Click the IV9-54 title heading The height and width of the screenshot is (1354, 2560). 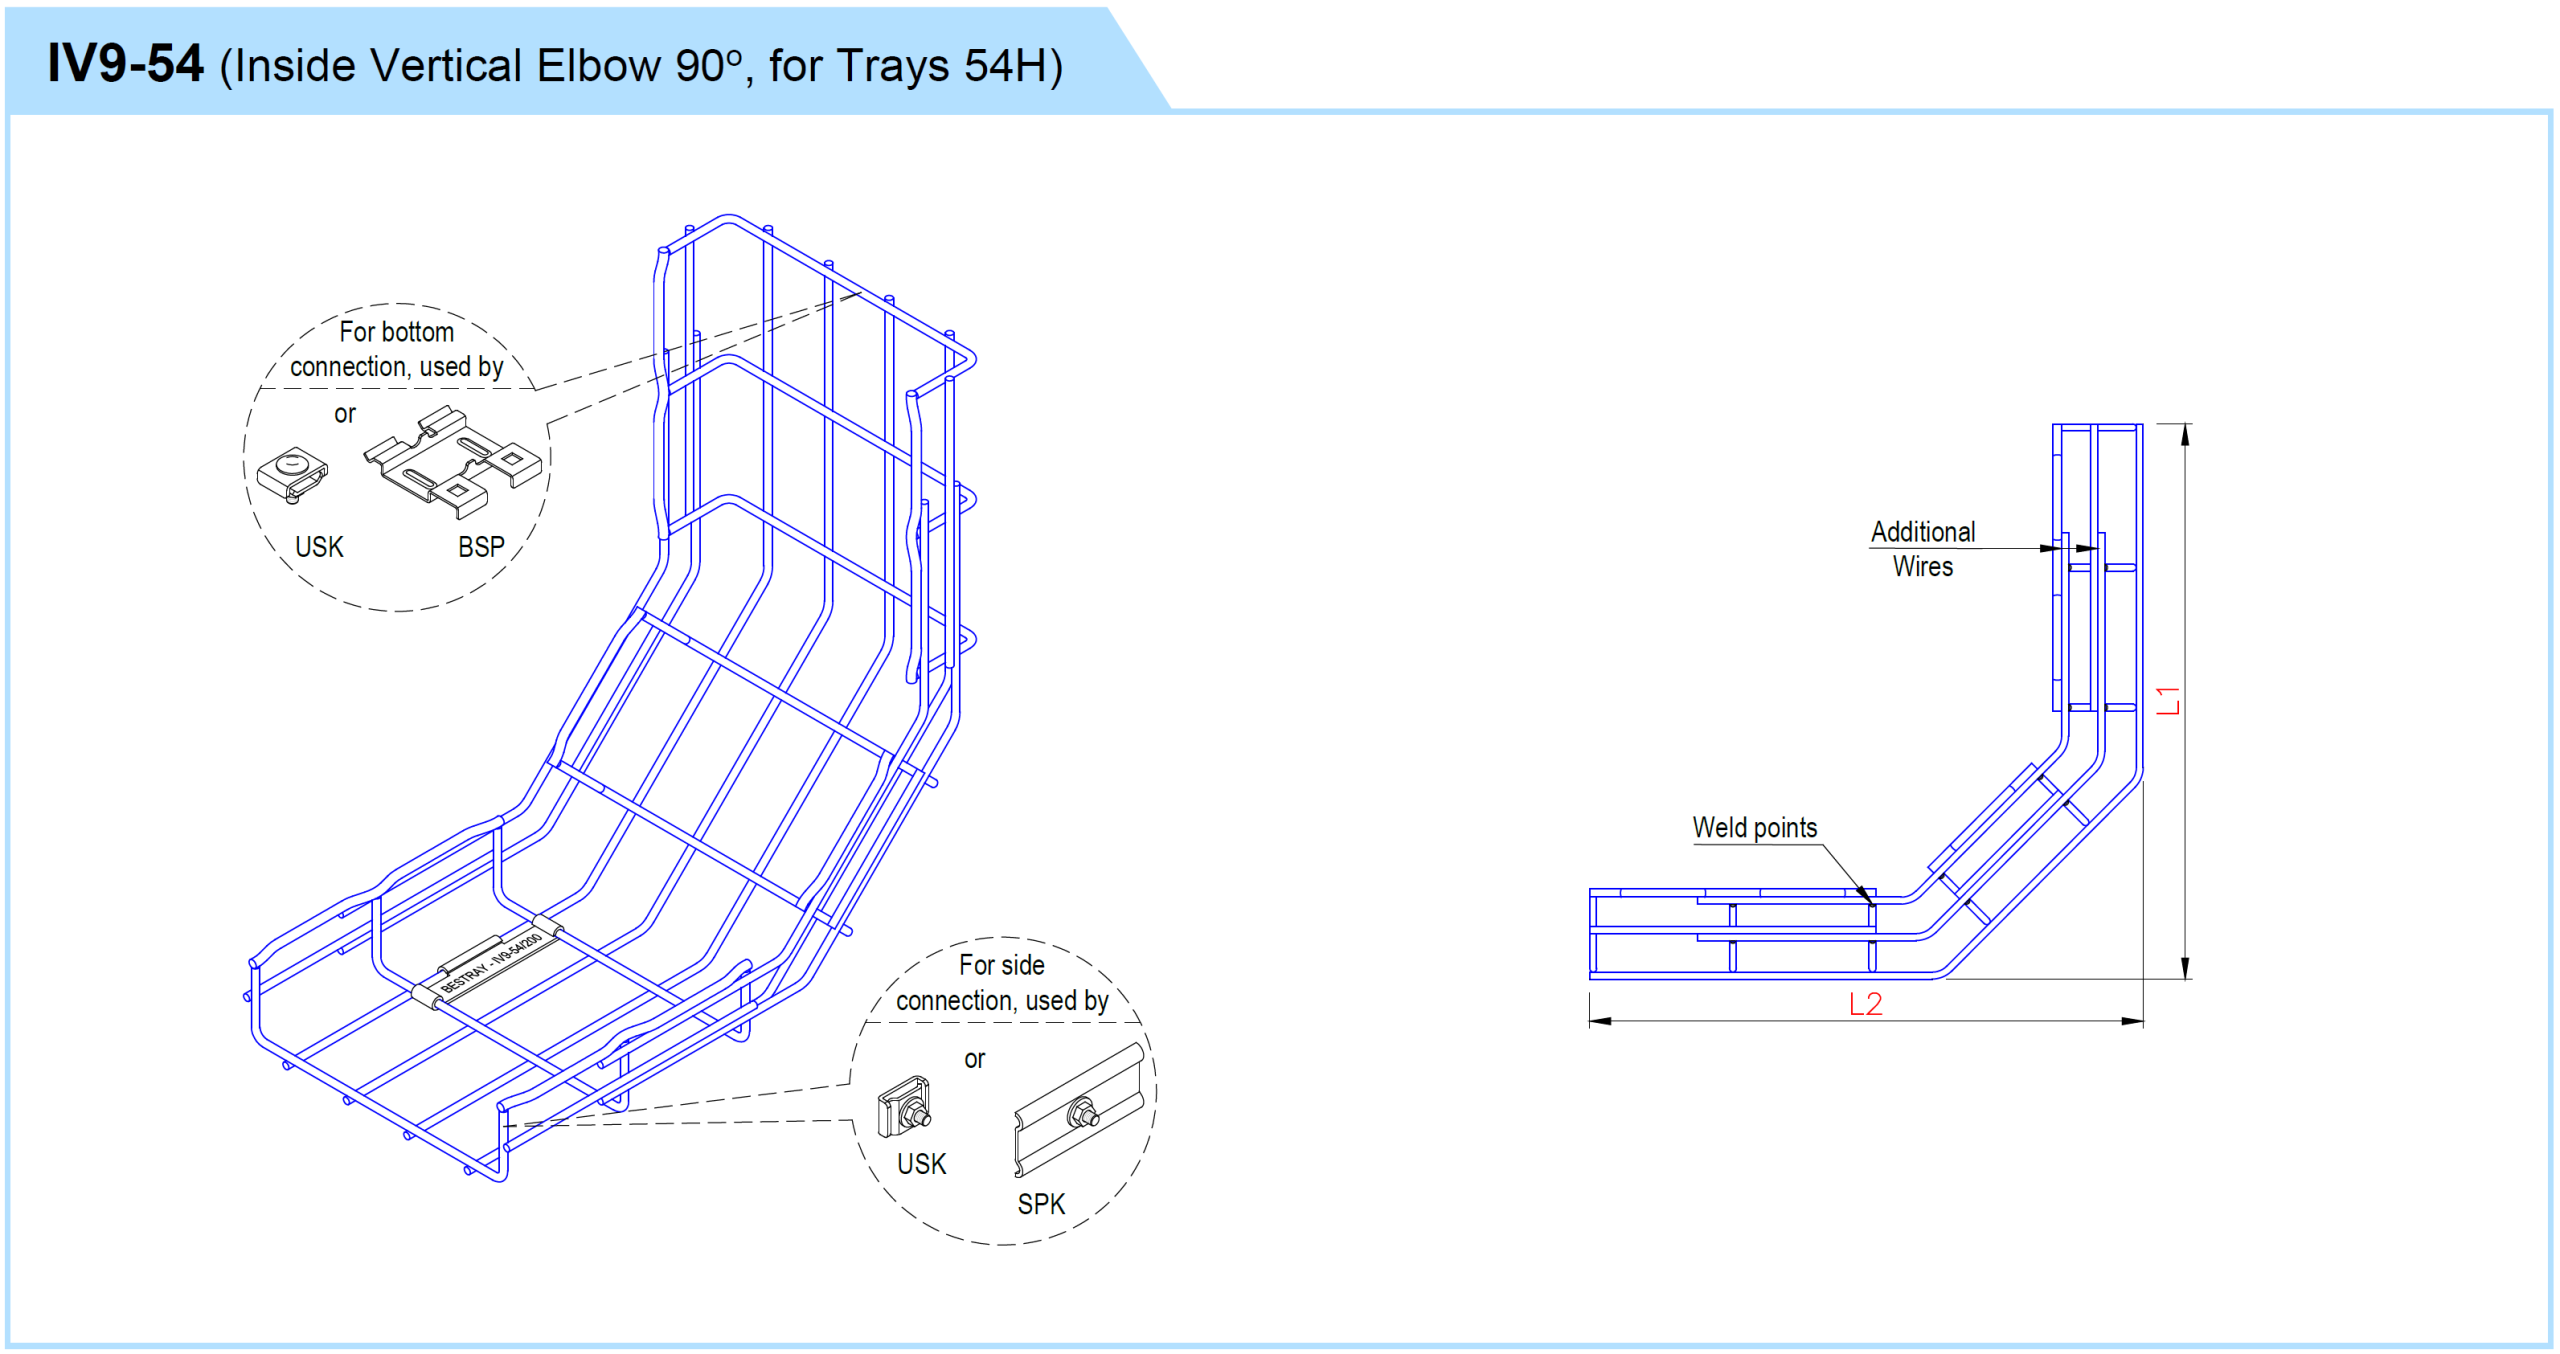tap(126, 64)
